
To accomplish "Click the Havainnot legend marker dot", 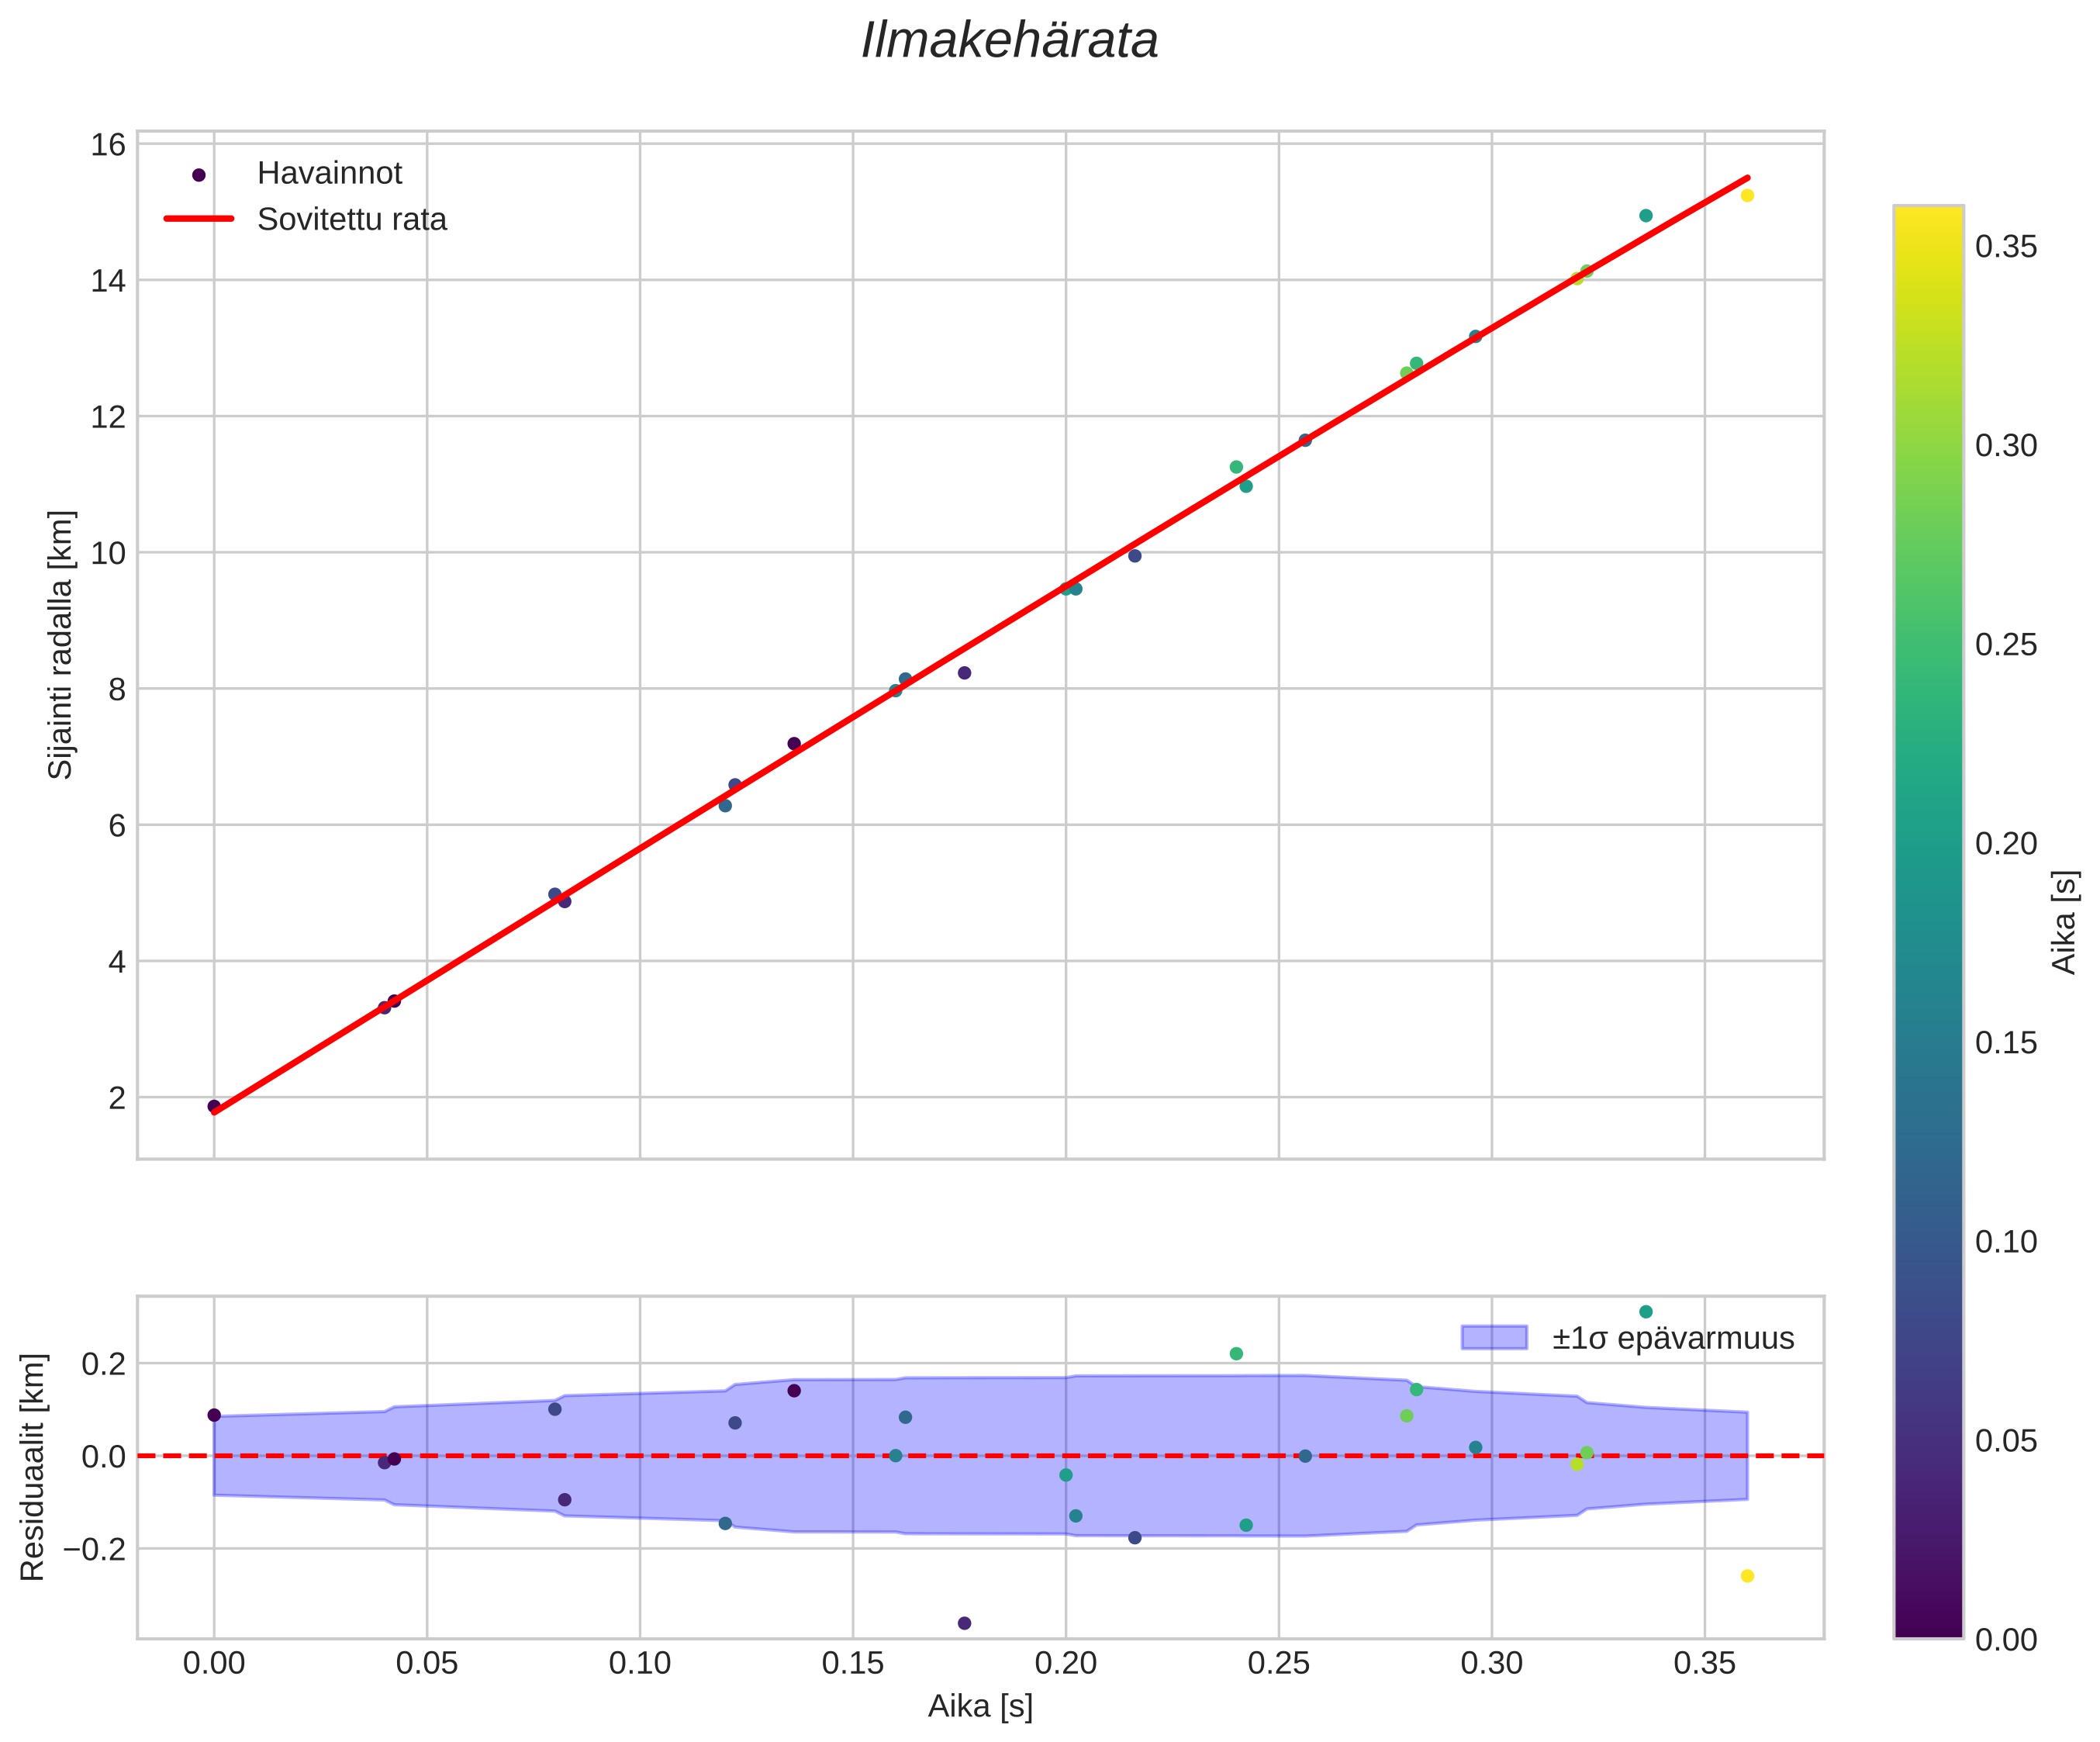I will (198, 175).
